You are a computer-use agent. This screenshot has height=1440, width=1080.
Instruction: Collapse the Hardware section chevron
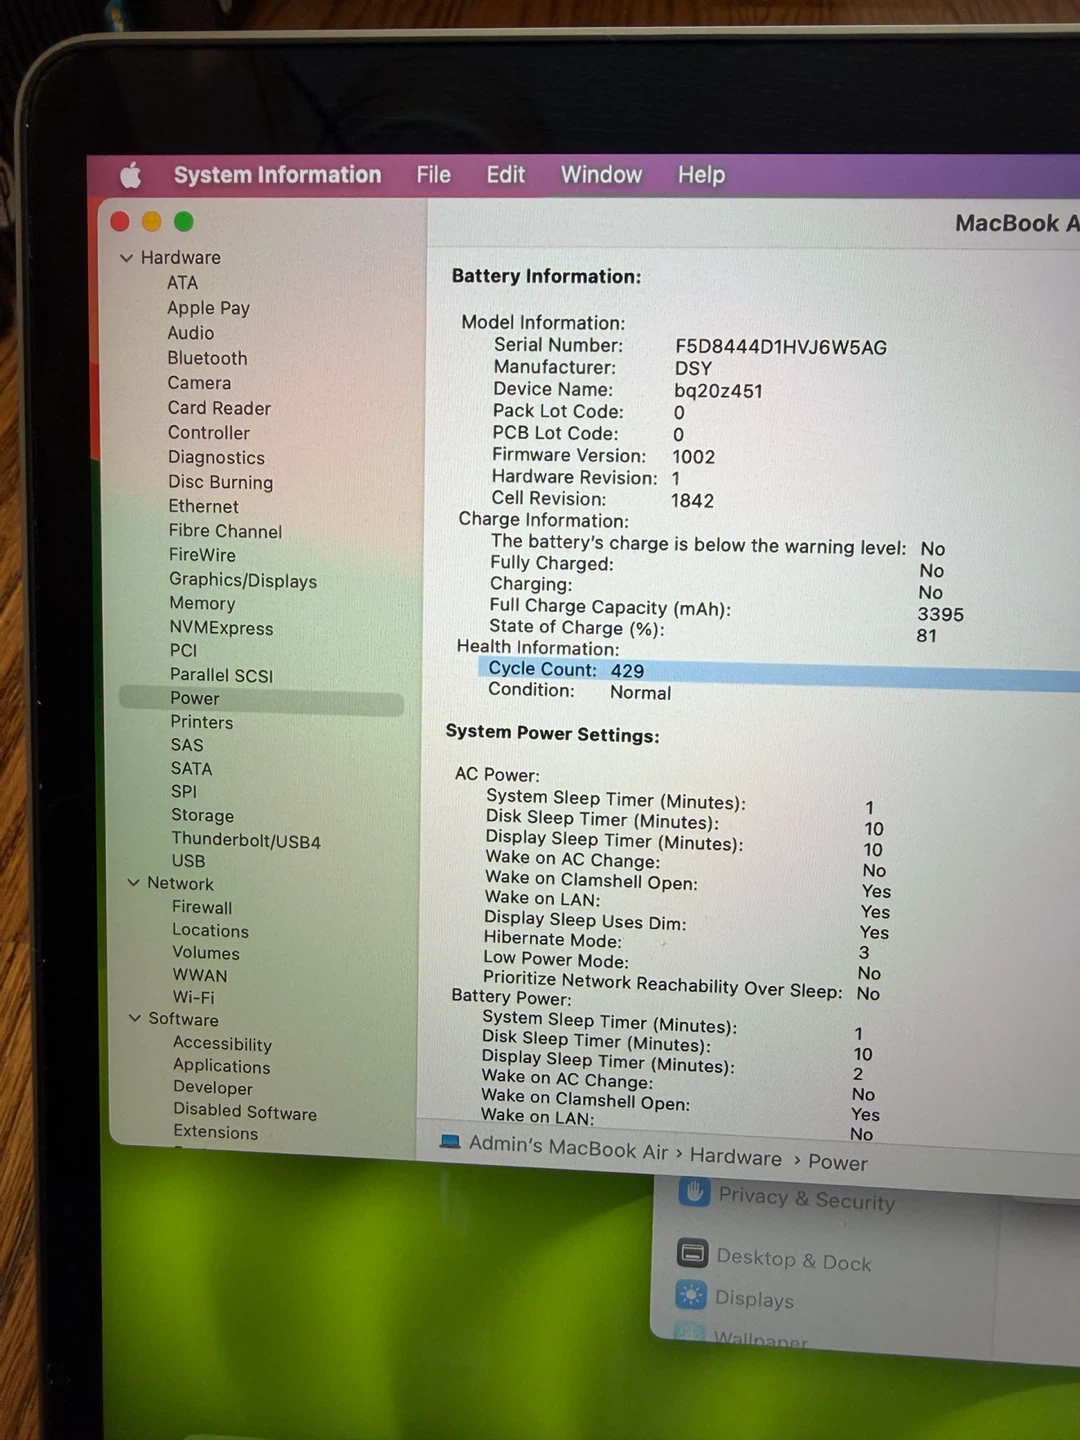pyautogui.click(x=127, y=258)
